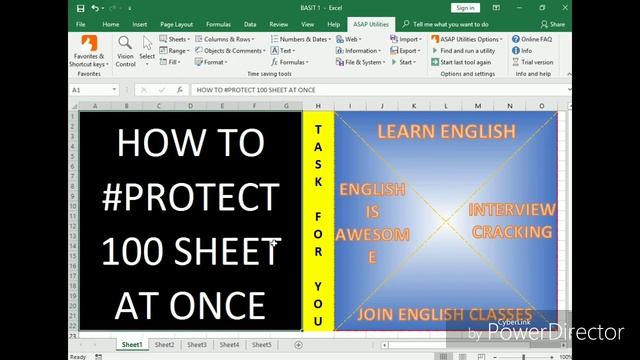640x360 pixels.
Task: Click the TASK FOR YOU yellow cell
Action: click(318, 221)
